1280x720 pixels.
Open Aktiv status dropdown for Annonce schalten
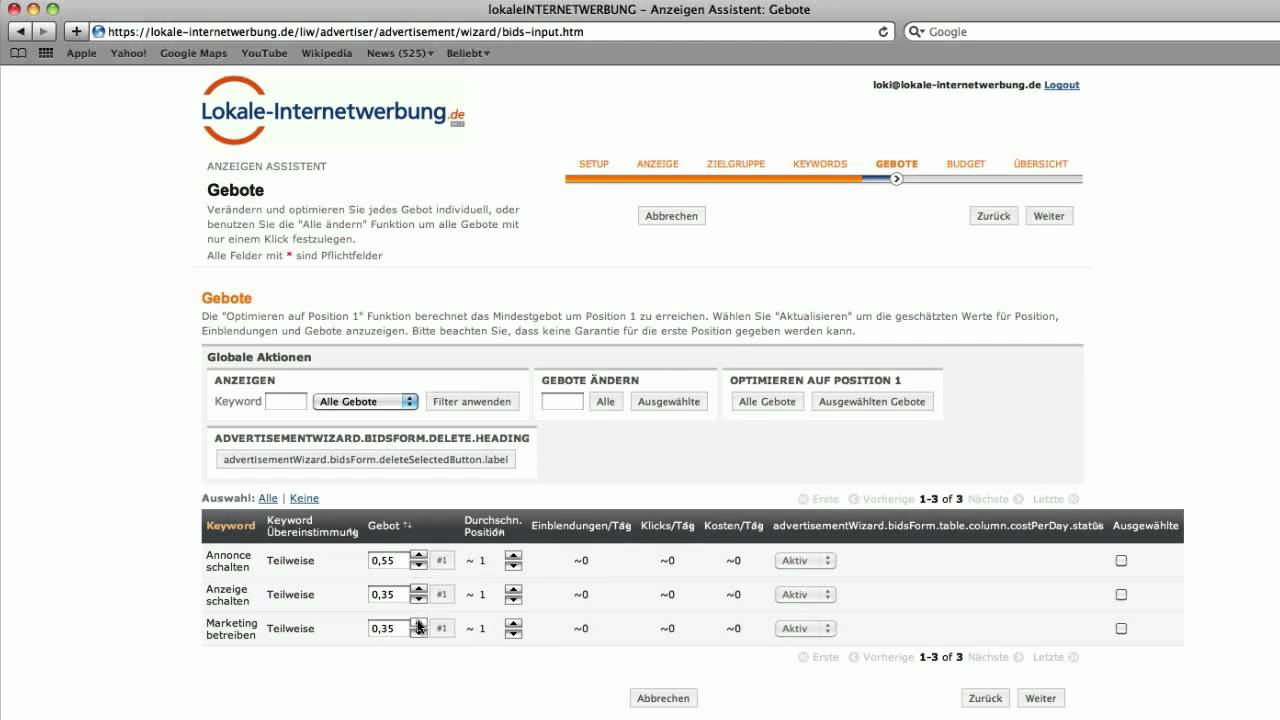tap(805, 561)
